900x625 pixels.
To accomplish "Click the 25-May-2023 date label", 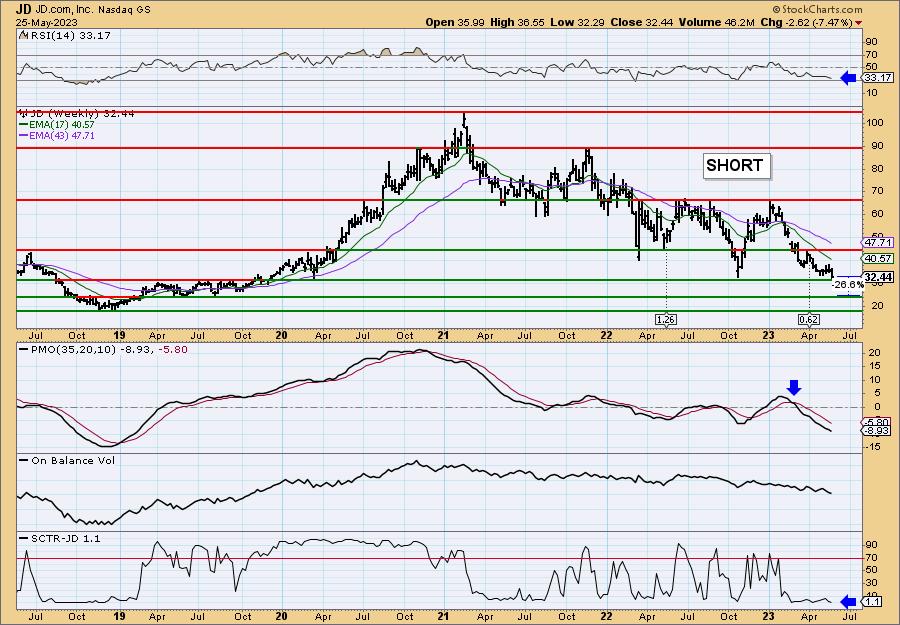I will pos(46,22).
